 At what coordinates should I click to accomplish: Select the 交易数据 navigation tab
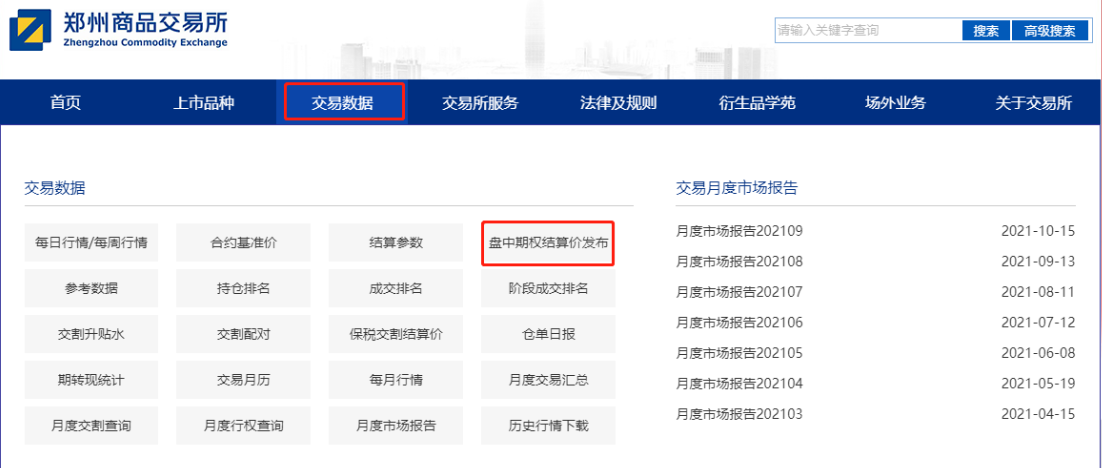(344, 103)
